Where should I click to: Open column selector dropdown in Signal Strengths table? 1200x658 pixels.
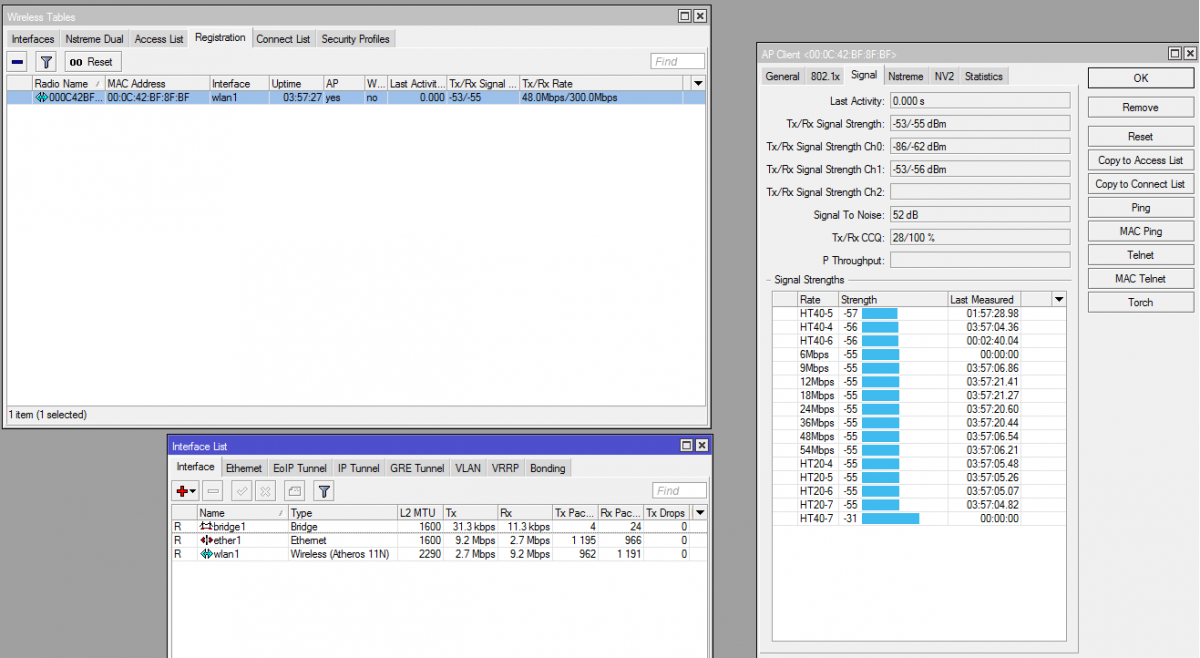[1059, 299]
